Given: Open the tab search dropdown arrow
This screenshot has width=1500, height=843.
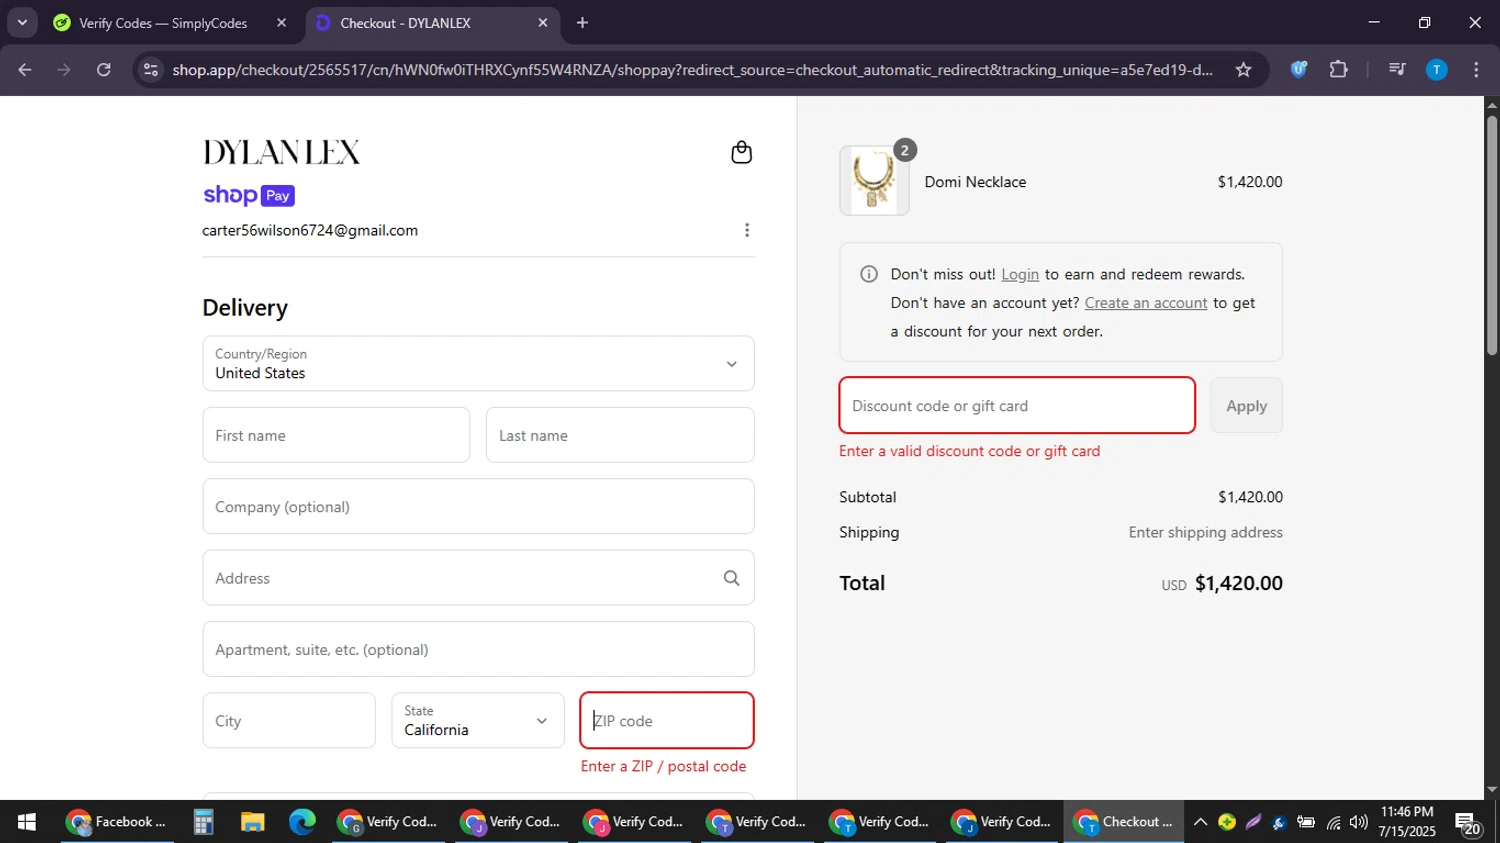Looking at the screenshot, I should (x=22, y=23).
